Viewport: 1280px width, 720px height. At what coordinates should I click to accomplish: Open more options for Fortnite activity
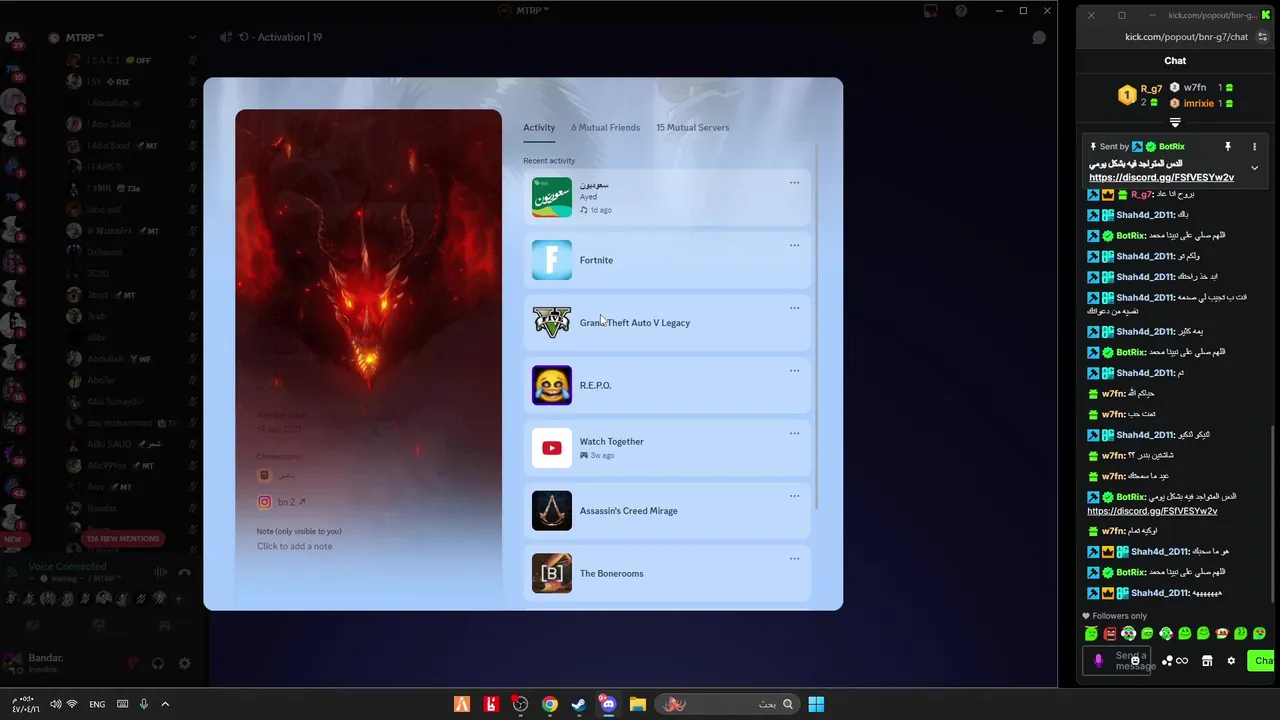794,245
